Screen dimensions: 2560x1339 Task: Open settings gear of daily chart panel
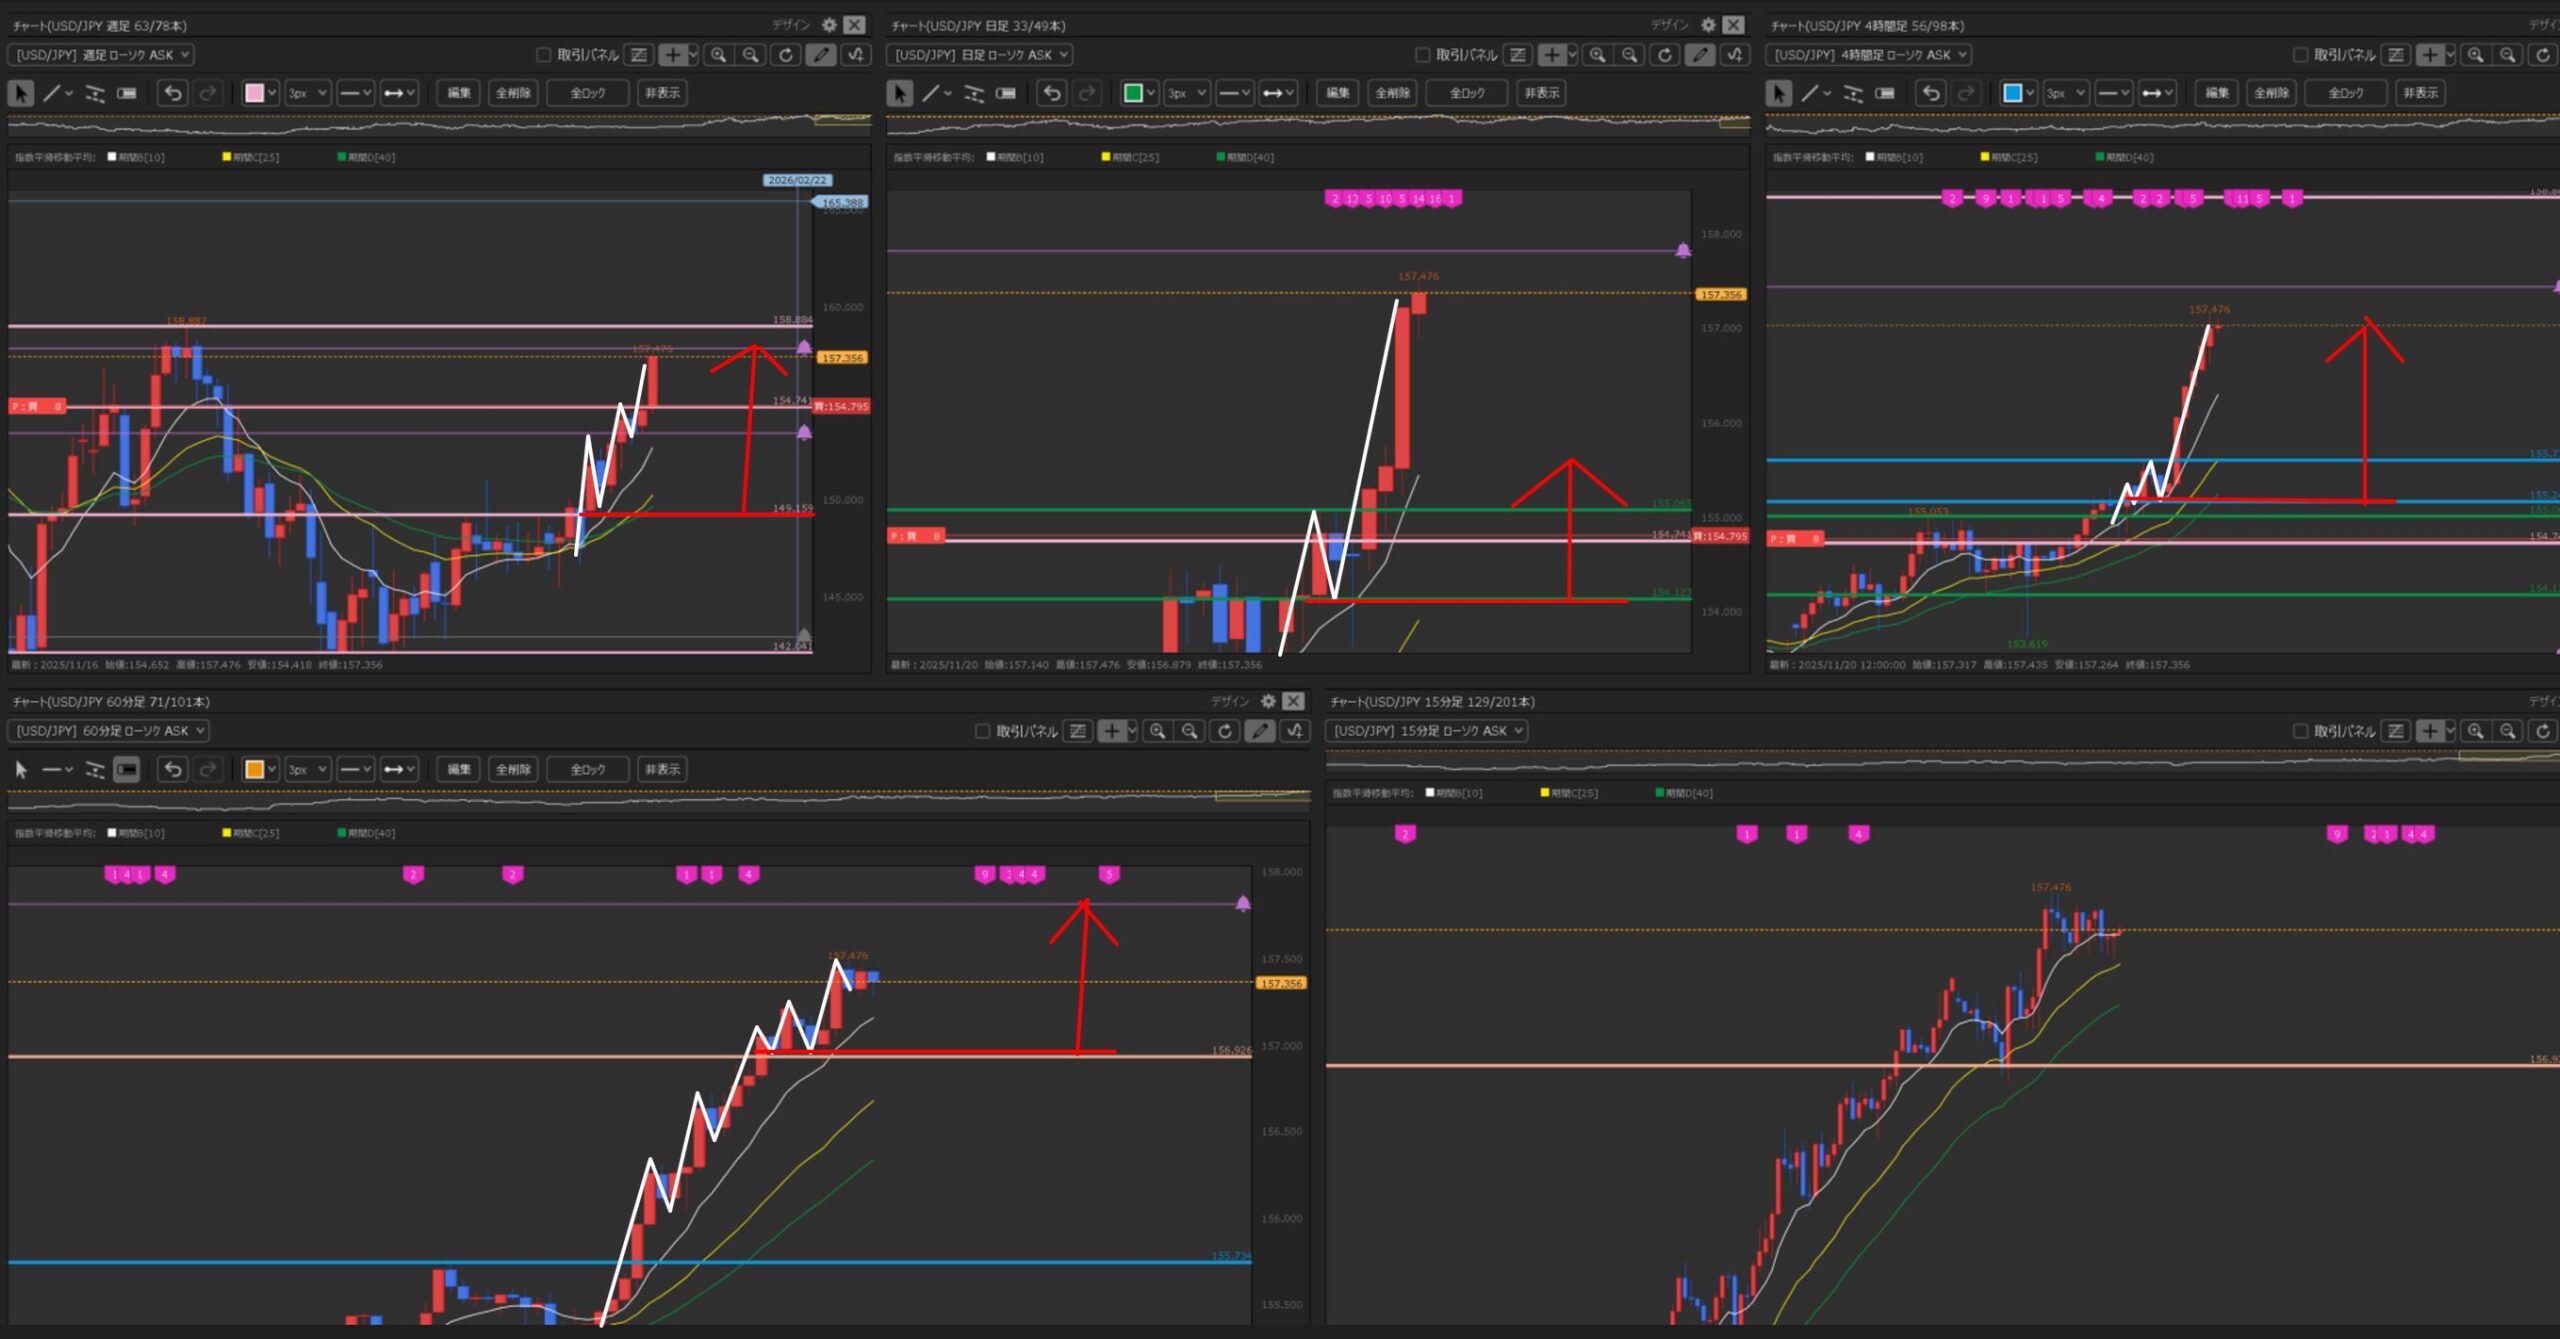[x=1708, y=25]
